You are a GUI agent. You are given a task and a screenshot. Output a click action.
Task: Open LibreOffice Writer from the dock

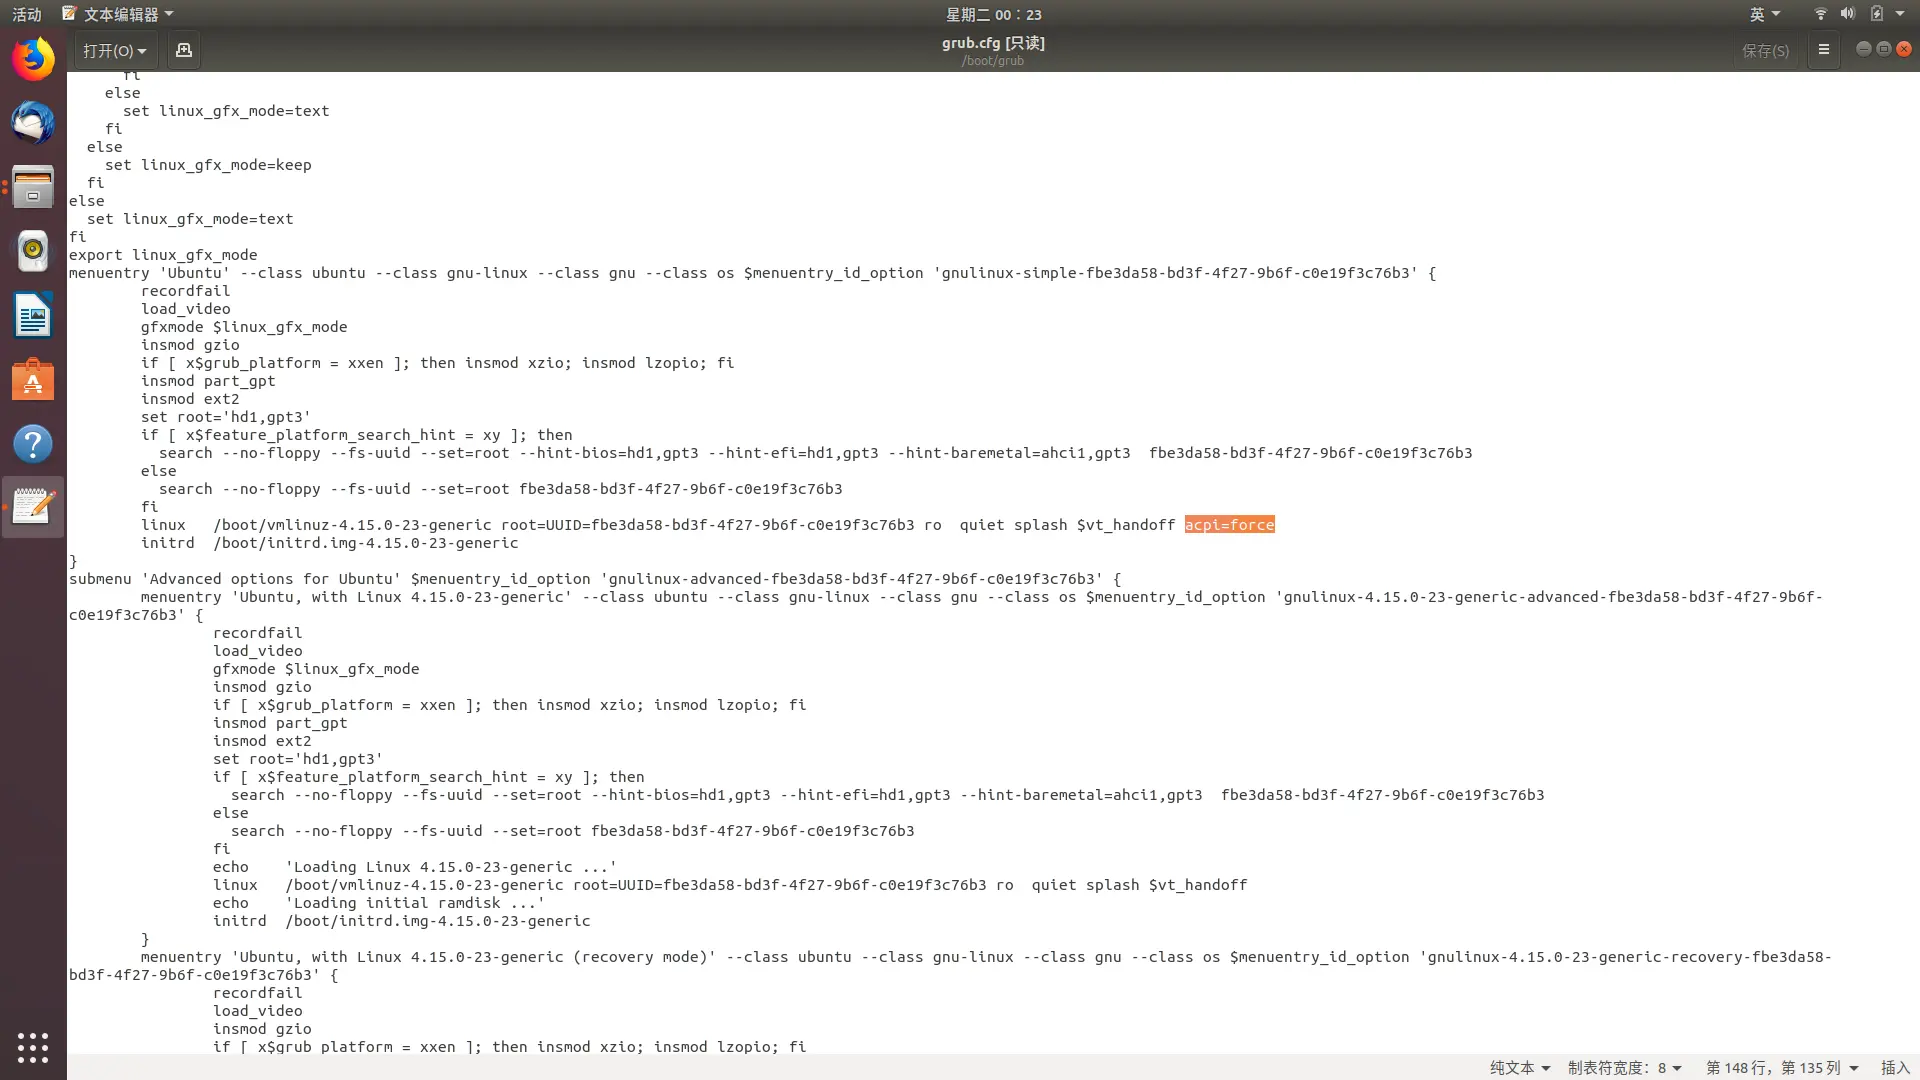point(33,316)
